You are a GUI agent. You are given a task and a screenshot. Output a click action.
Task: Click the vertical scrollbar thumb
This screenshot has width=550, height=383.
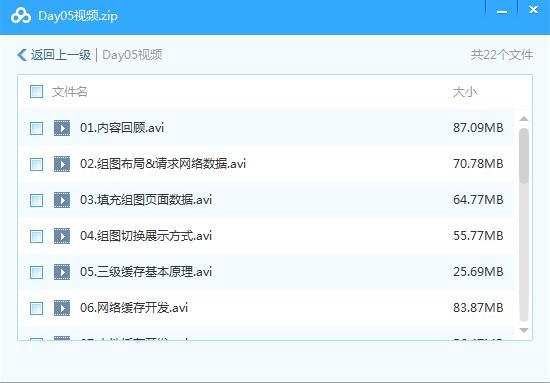[524, 156]
